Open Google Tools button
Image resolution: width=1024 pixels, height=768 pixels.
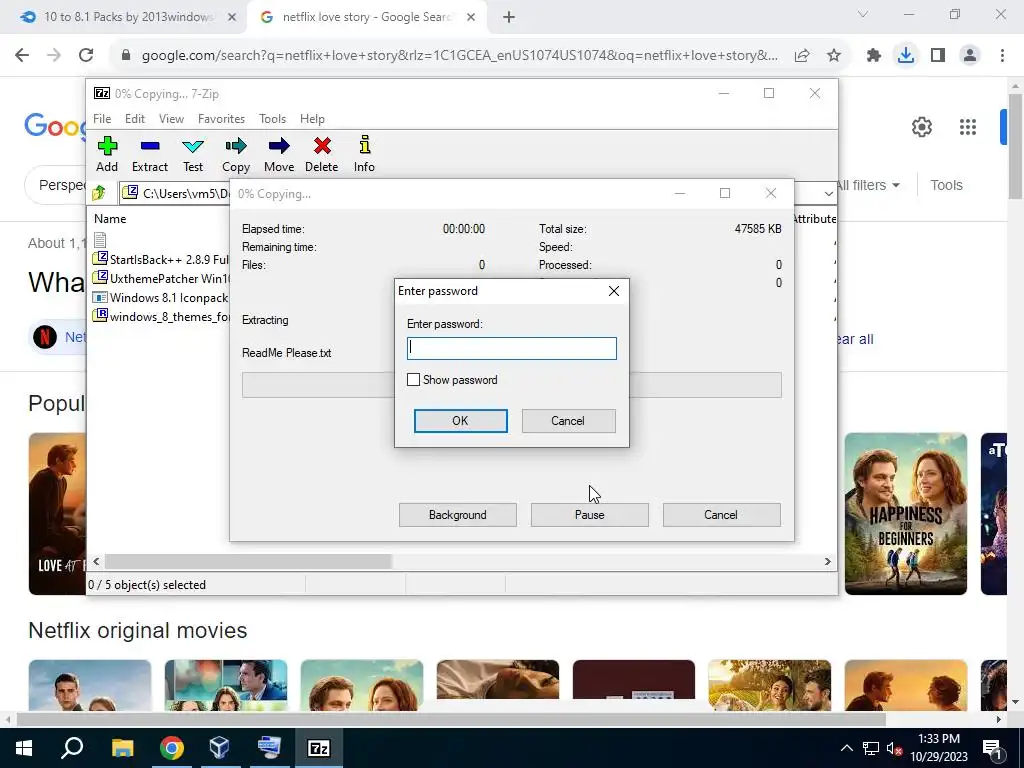946,185
